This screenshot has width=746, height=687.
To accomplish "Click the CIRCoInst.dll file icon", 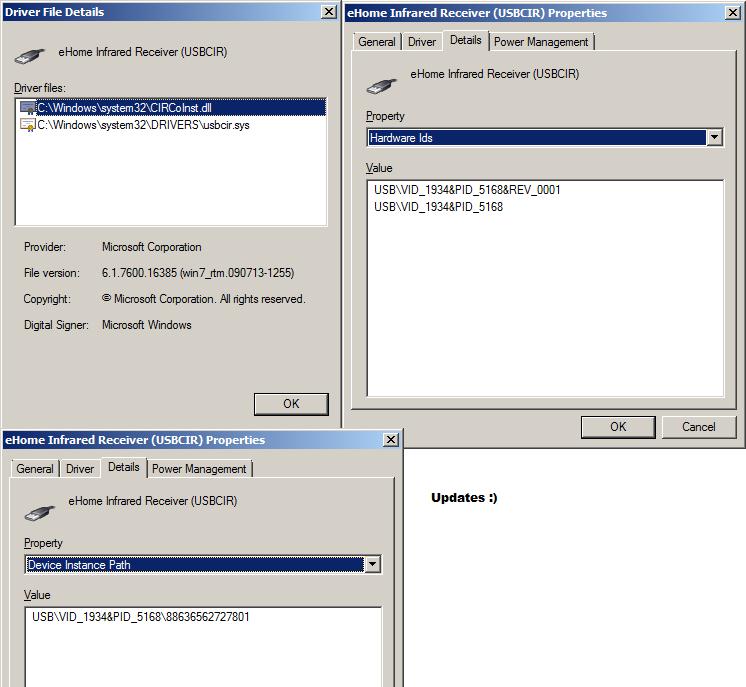I will pyautogui.click(x=28, y=107).
